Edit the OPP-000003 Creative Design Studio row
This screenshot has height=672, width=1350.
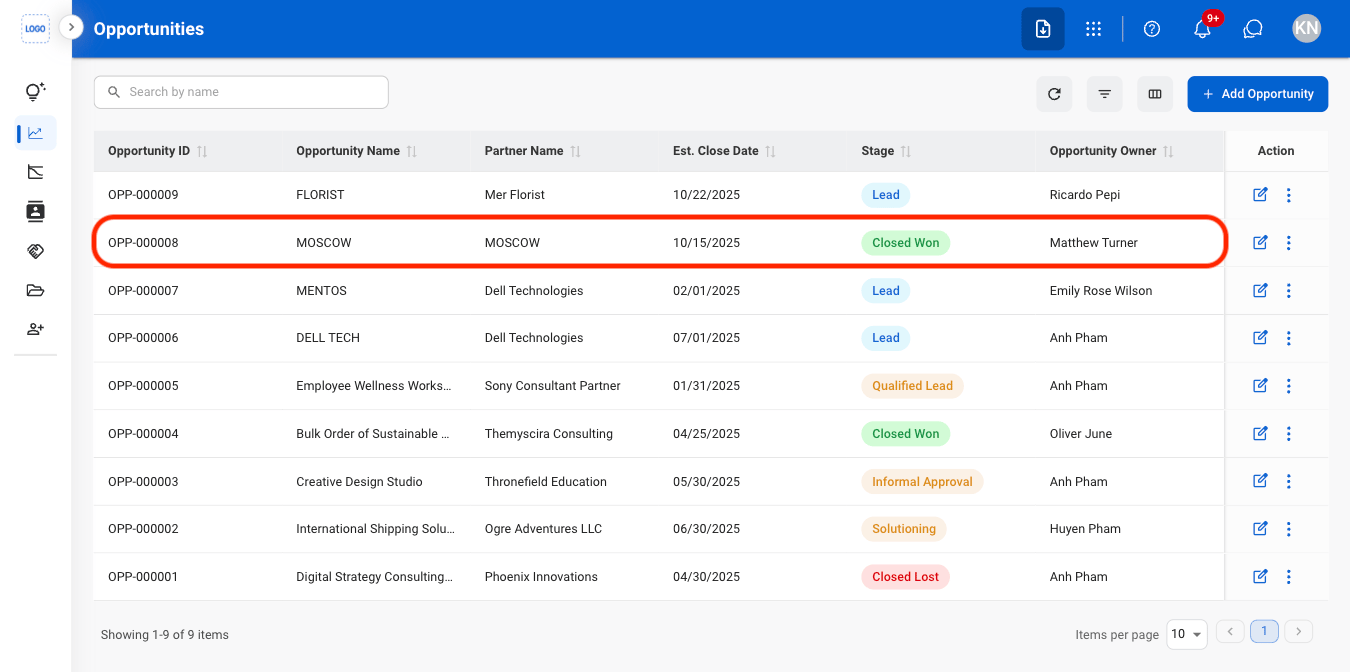1260,481
